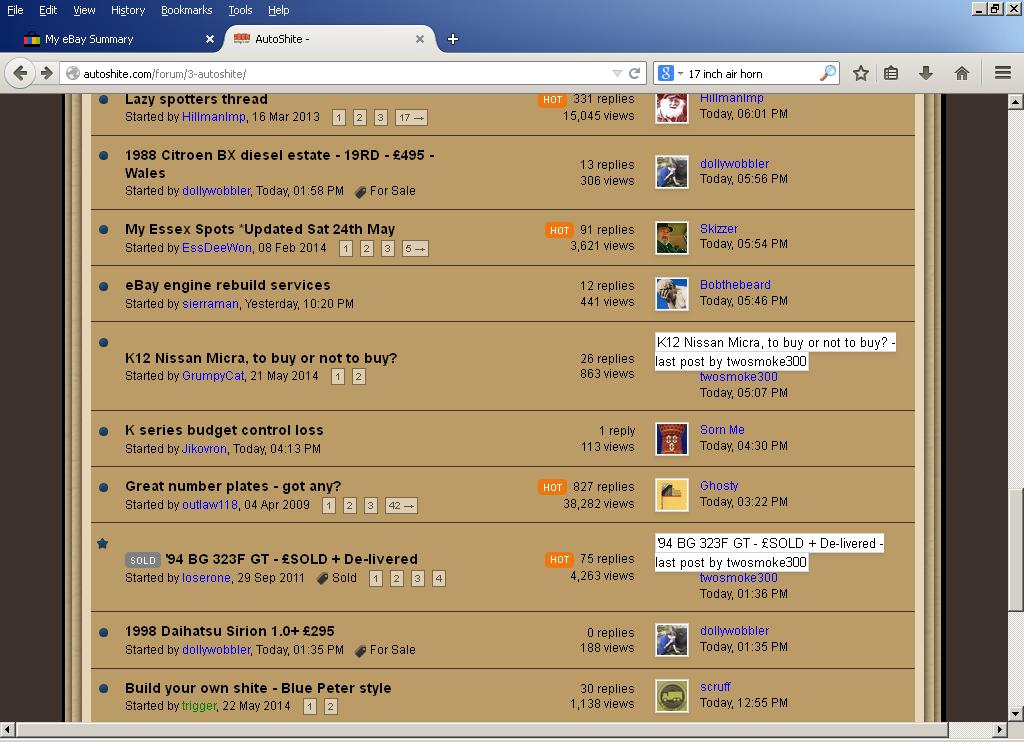Image resolution: width=1024 pixels, height=742 pixels.
Task: Click the vertical scrollbar up arrow
Action: click(x=1016, y=102)
